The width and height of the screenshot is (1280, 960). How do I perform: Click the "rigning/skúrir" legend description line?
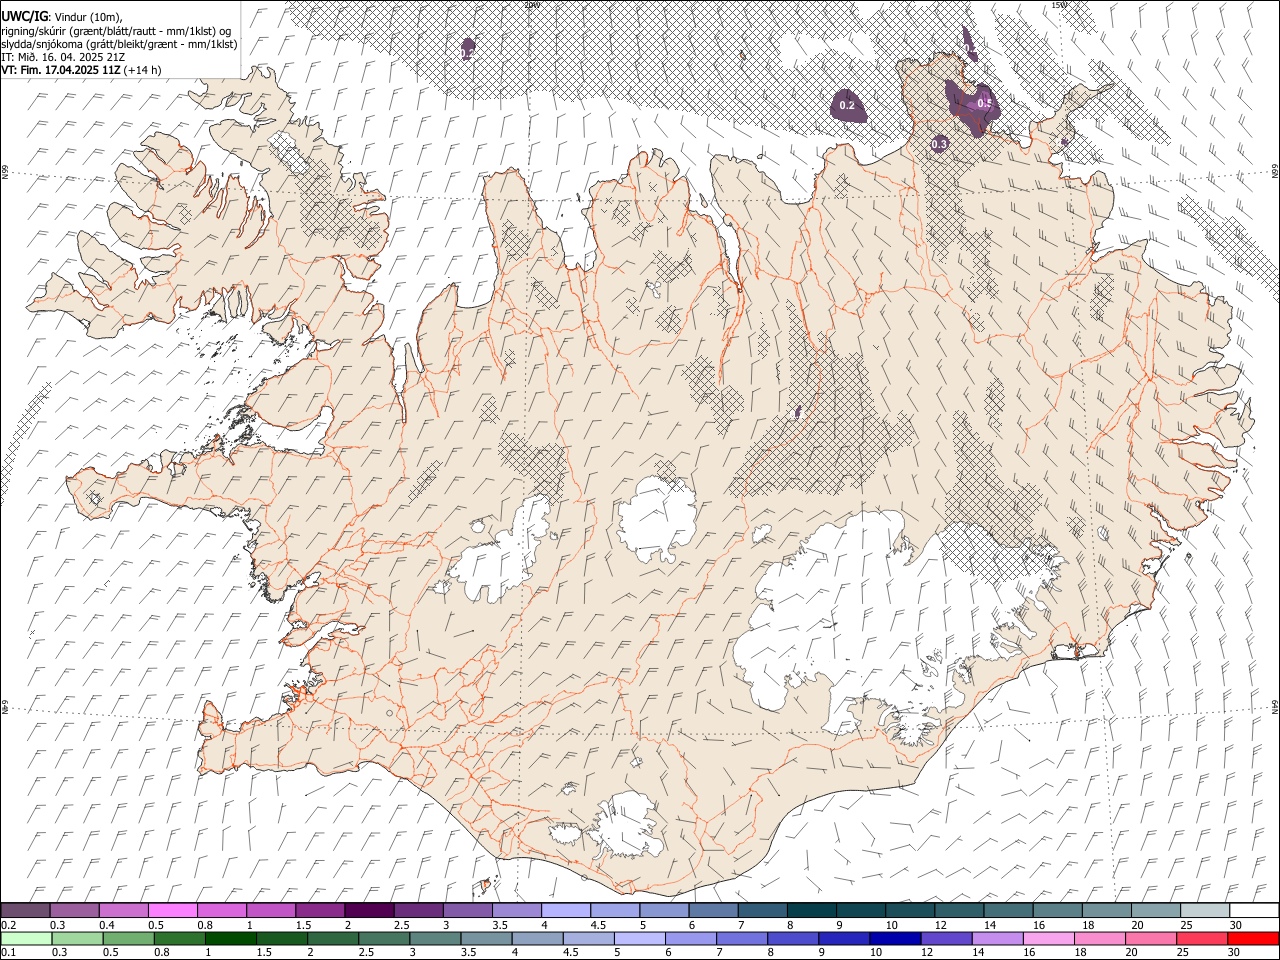117,30
